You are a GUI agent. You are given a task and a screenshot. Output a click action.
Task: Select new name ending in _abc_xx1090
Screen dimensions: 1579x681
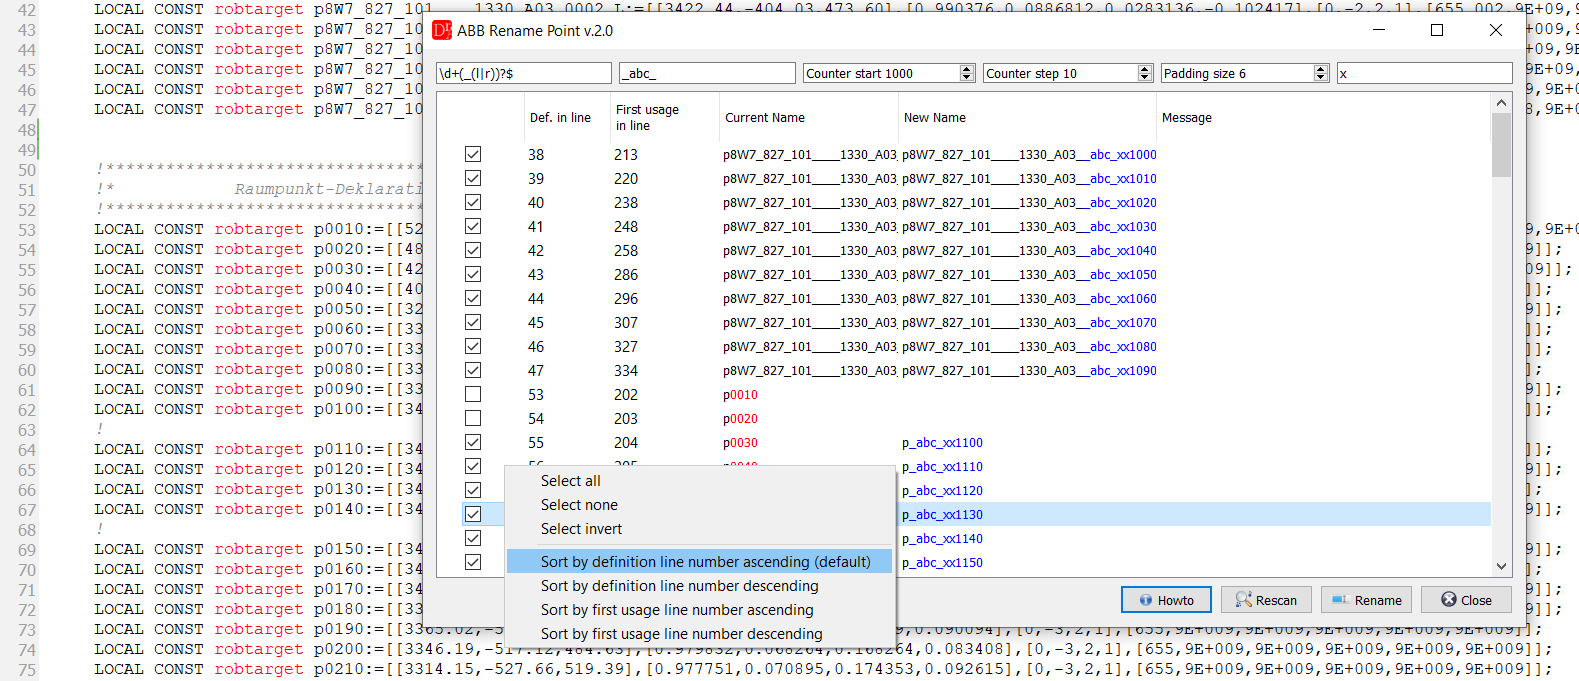pos(1029,371)
